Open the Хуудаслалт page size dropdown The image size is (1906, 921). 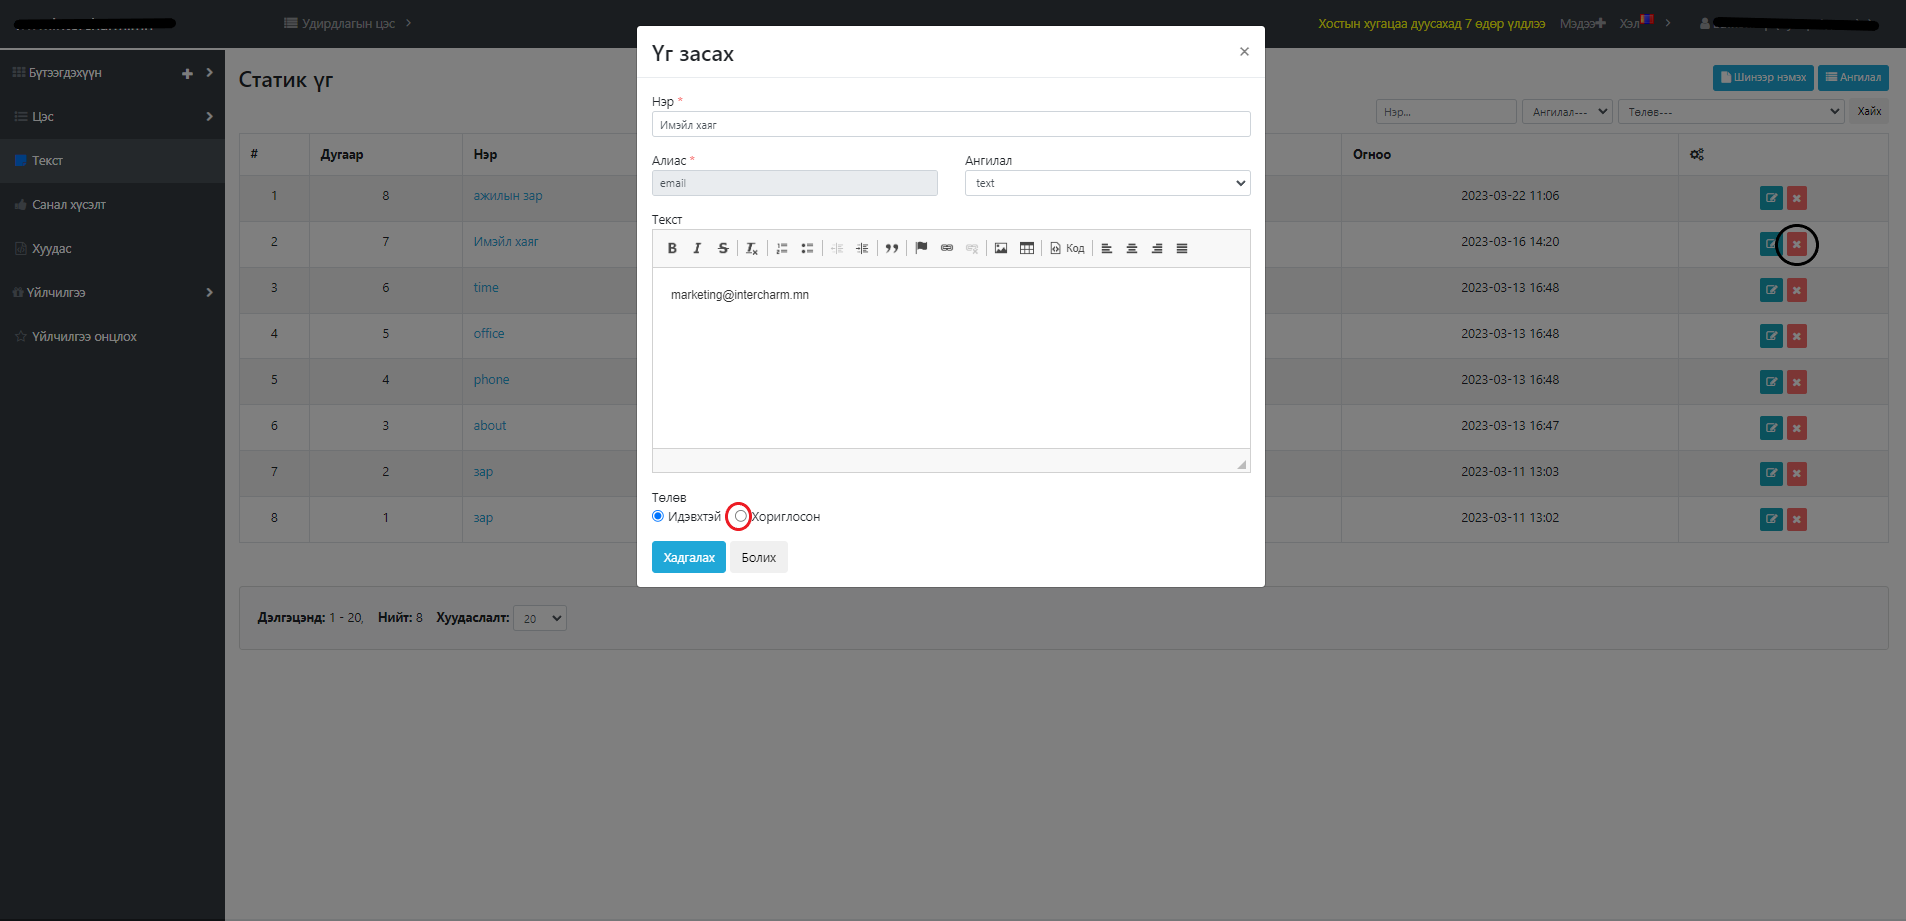(540, 618)
